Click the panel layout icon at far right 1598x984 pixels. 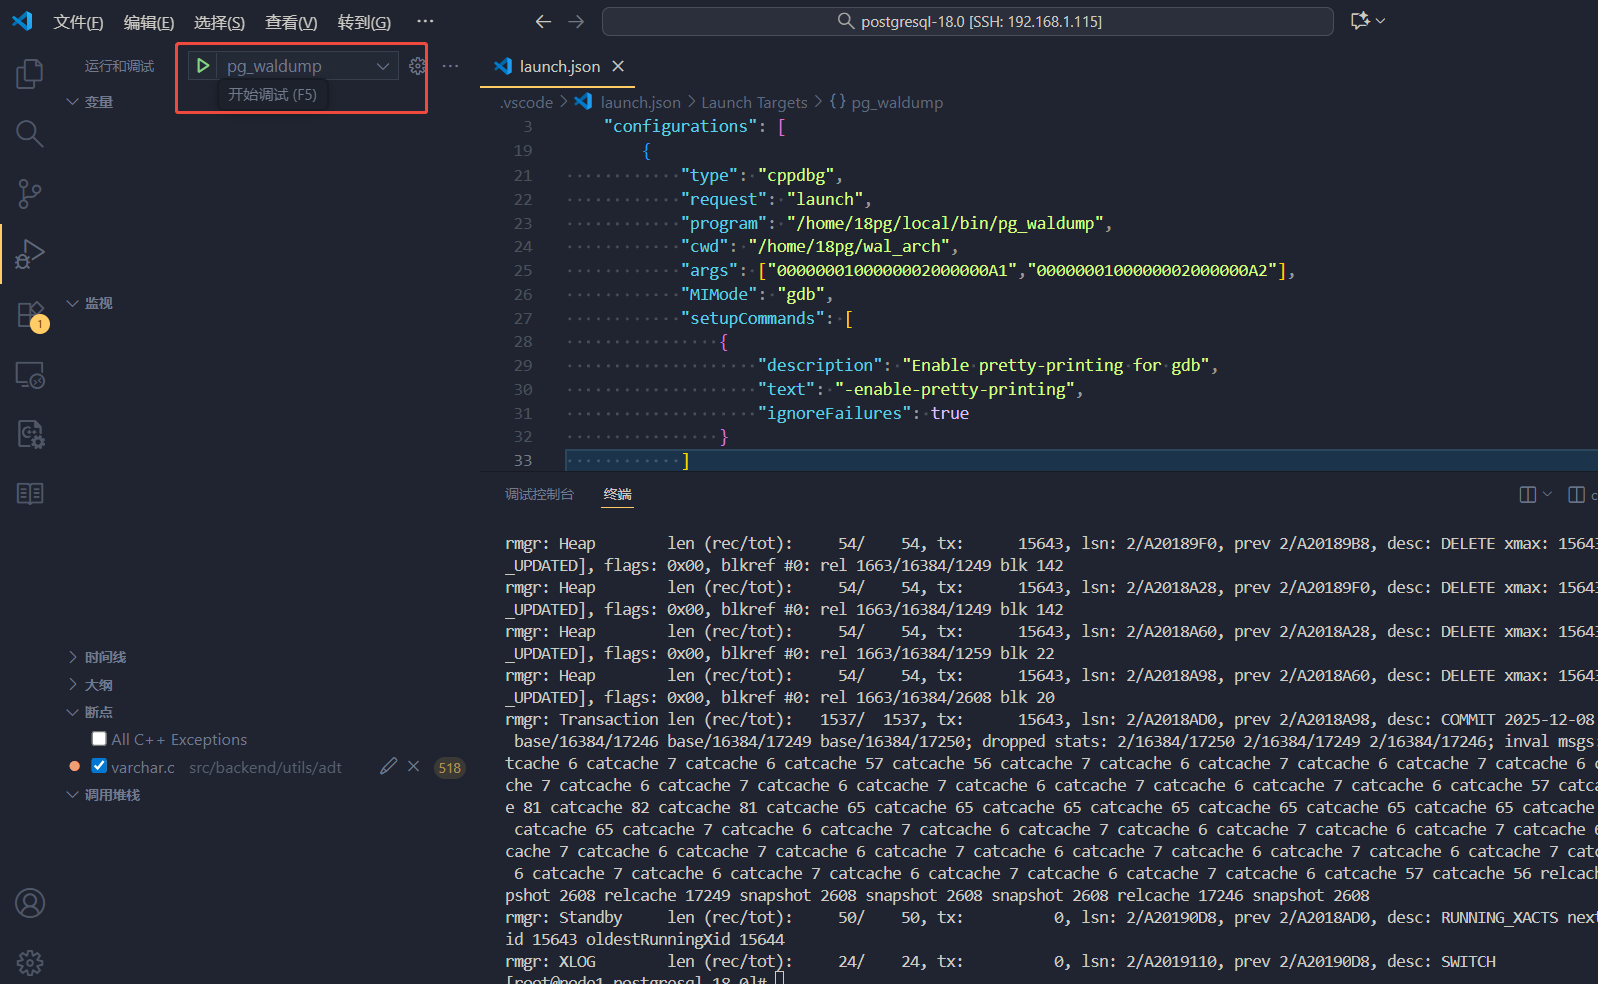pyautogui.click(x=1577, y=494)
